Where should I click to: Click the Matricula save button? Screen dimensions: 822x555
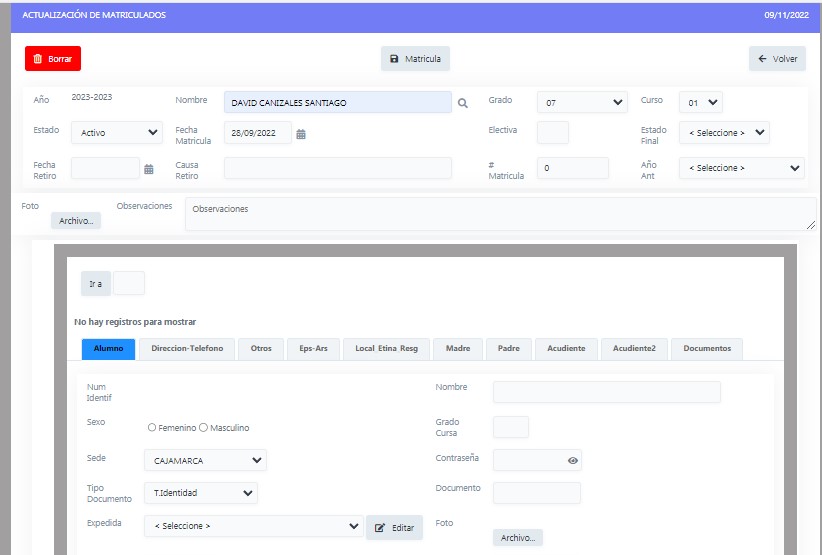(x=415, y=59)
